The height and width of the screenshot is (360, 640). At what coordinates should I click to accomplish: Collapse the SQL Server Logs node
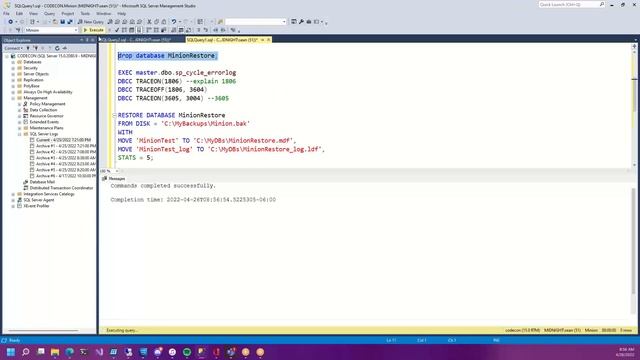[x=19, y=134]
